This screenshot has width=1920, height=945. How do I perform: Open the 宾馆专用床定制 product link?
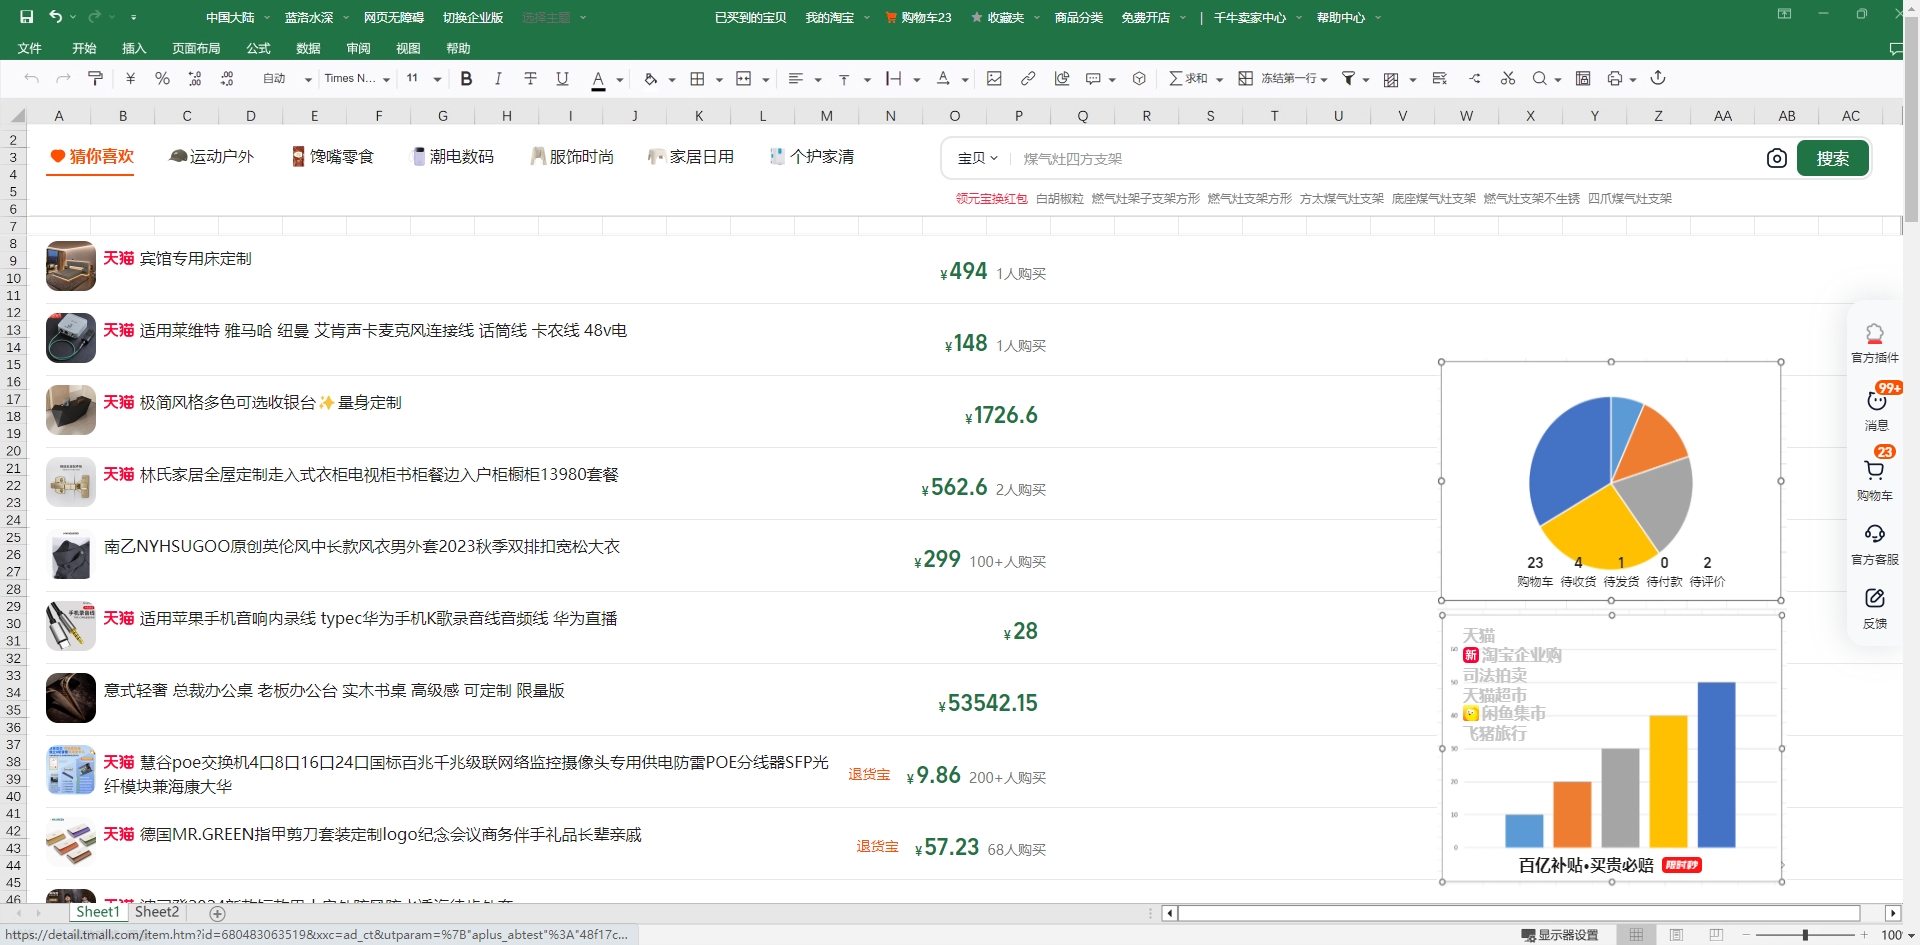(x=196, y=258)
